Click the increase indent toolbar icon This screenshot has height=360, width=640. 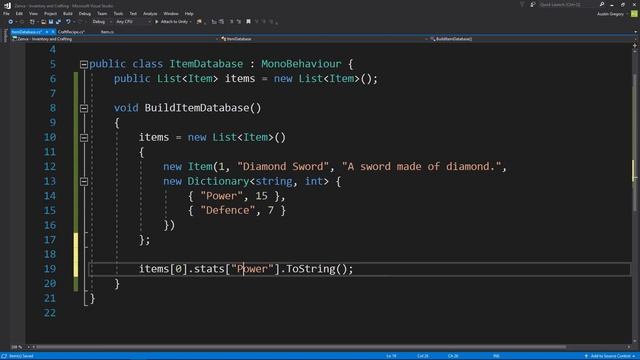click(221, 22)
